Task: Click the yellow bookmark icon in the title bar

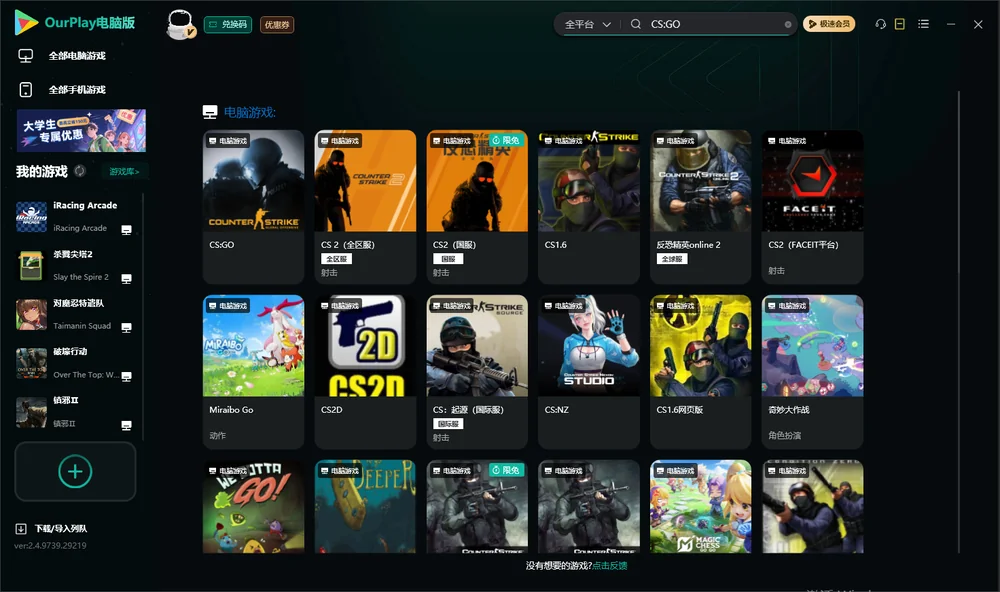Action: pos(899,24)
